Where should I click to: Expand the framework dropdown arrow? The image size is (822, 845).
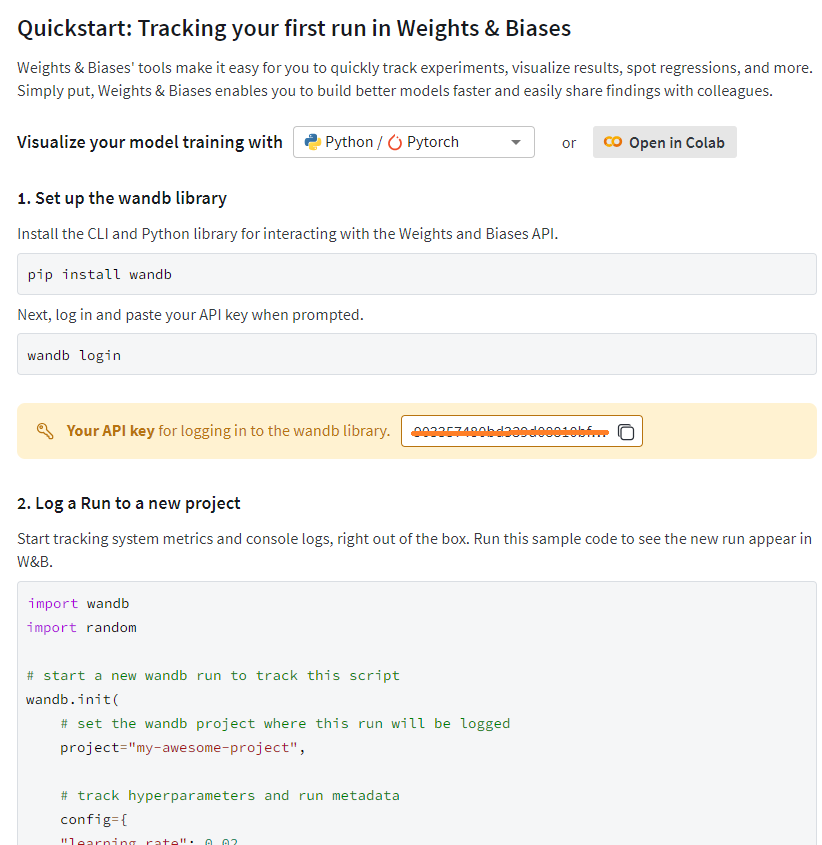(x=516, y=142)
